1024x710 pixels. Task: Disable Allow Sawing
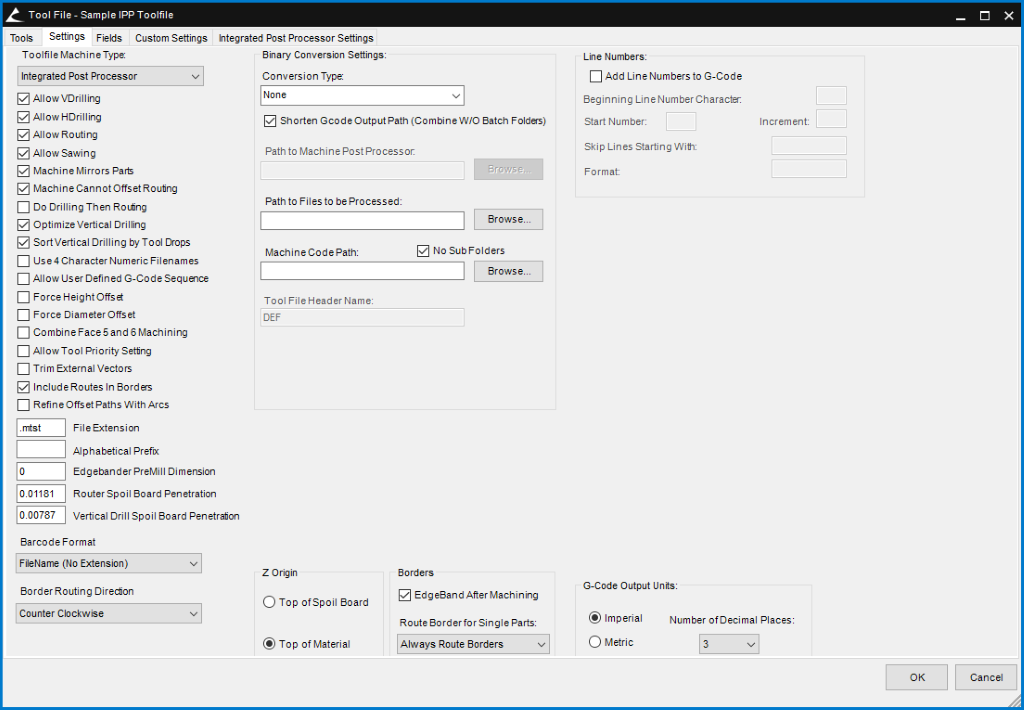(x=23, y=152)
